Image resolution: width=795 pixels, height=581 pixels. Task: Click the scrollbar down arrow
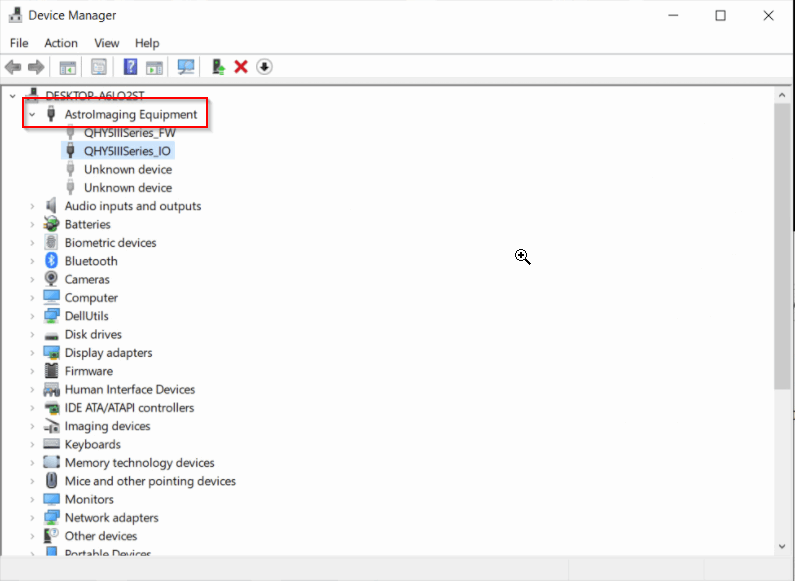(782, 547)
